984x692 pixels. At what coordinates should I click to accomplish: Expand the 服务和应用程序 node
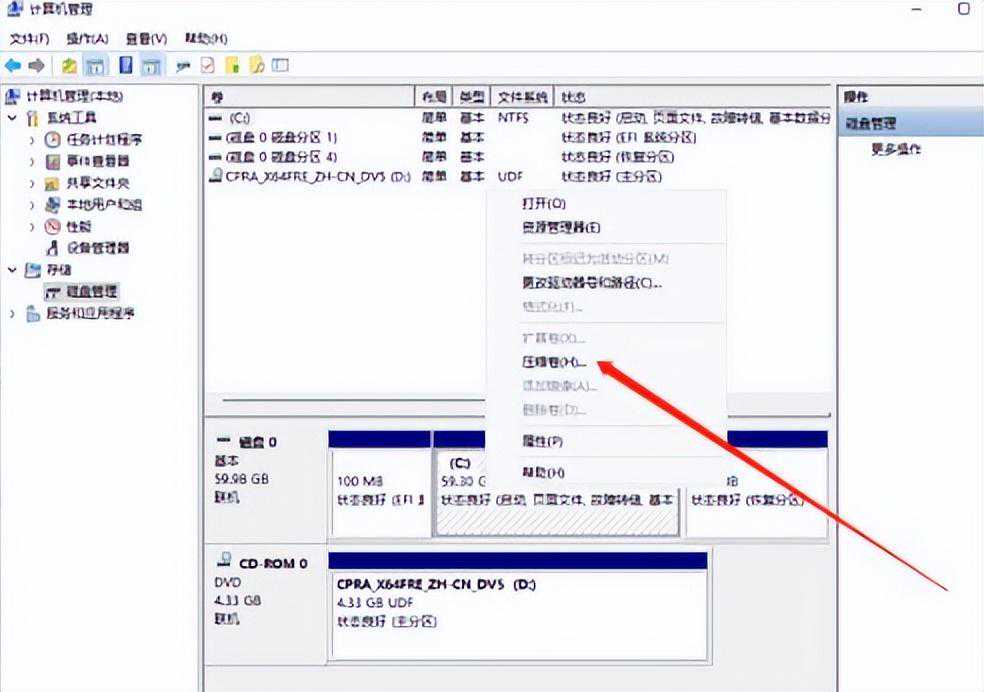(12, 313)
